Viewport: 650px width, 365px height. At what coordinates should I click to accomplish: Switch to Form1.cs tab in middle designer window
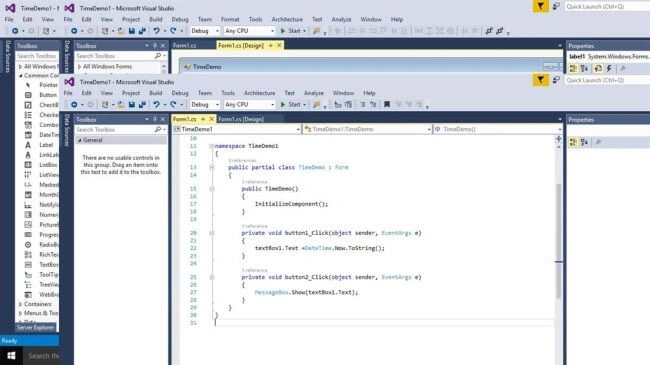point(184,46)
